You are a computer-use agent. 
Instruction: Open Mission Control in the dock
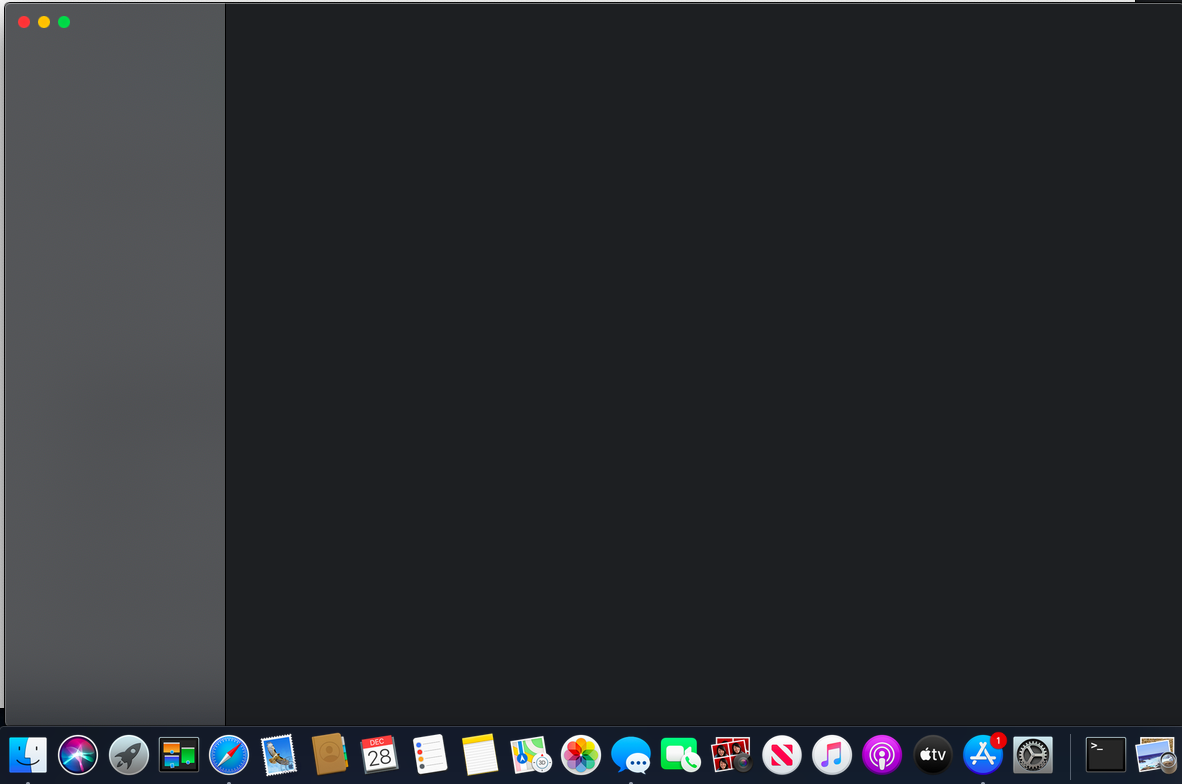click(x=179, y=755)
